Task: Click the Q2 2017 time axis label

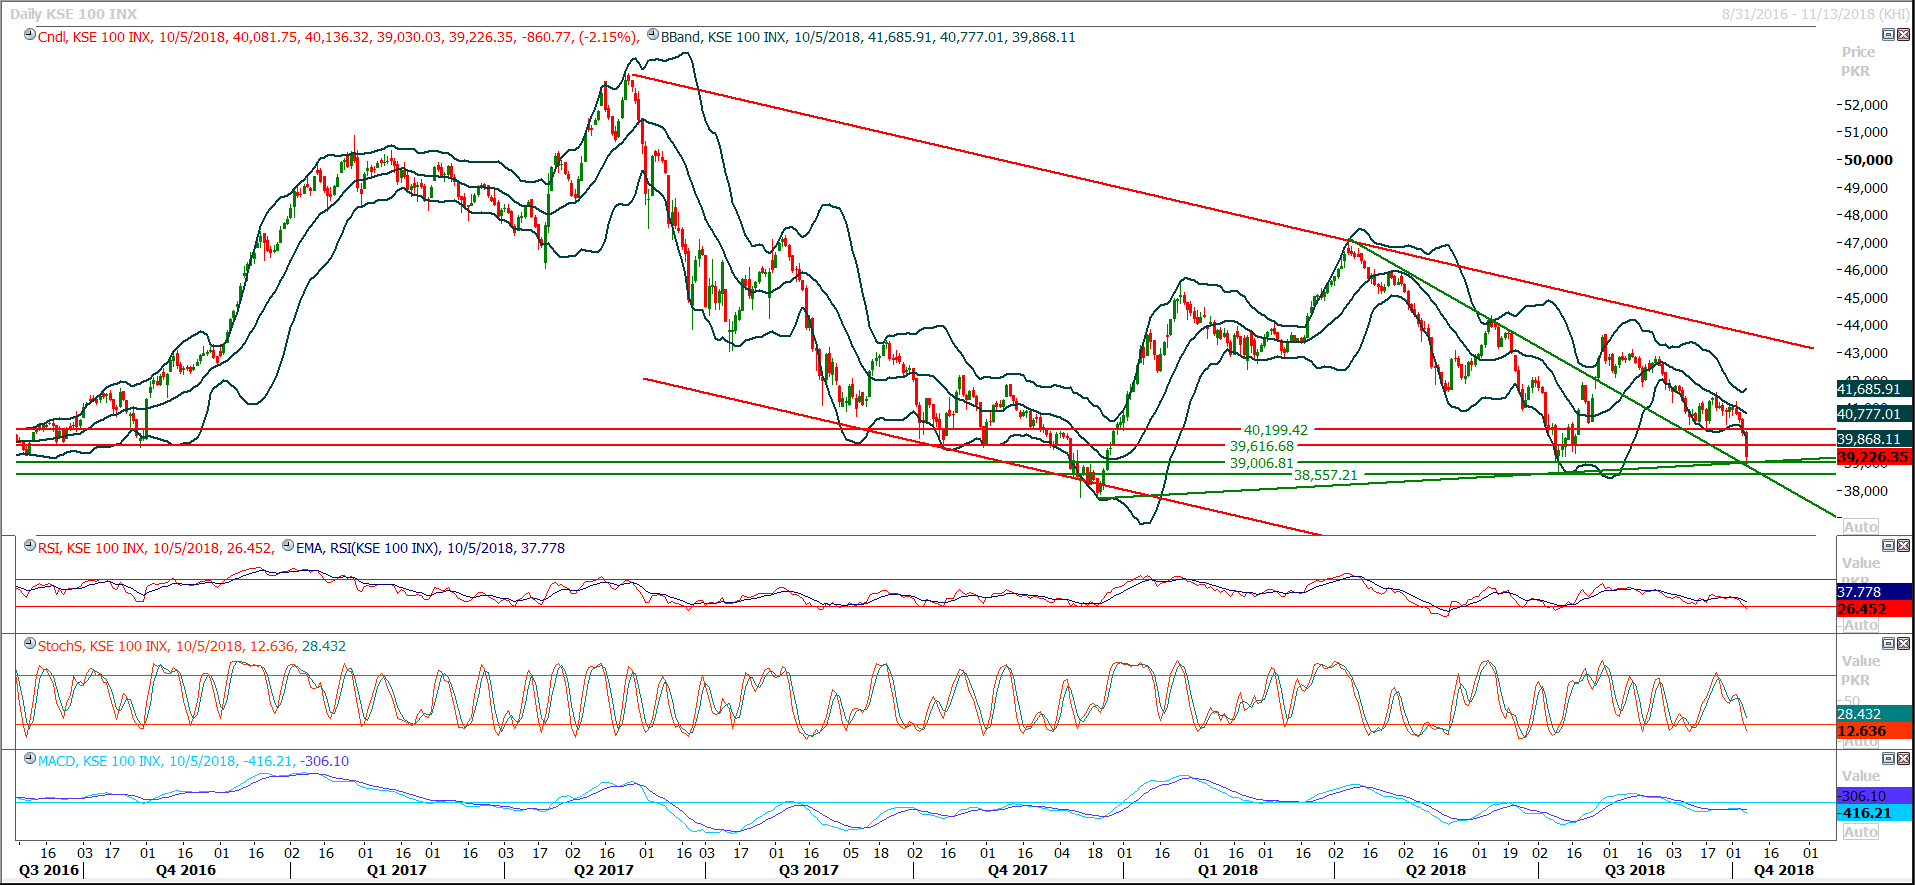Action: point(604,870)
